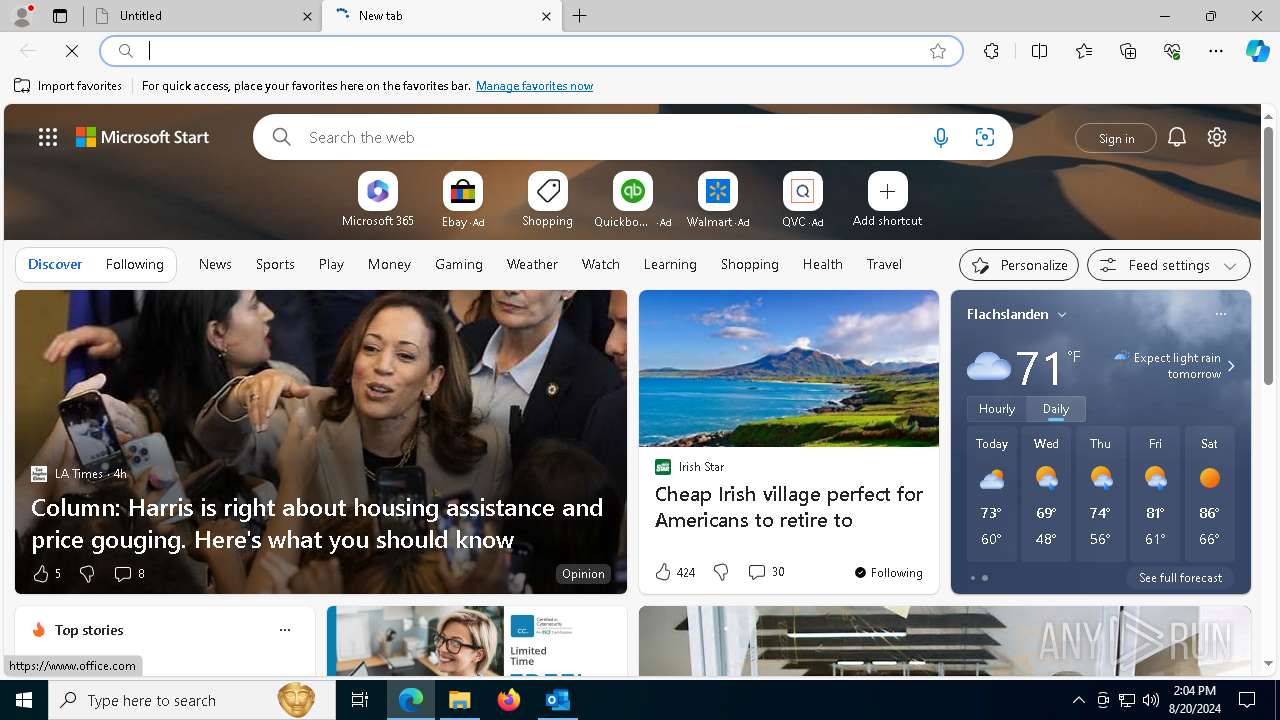The width and height of the screenshot is (1280, 720).
Task: Toggle split screen view
Action: (1039, 51)
